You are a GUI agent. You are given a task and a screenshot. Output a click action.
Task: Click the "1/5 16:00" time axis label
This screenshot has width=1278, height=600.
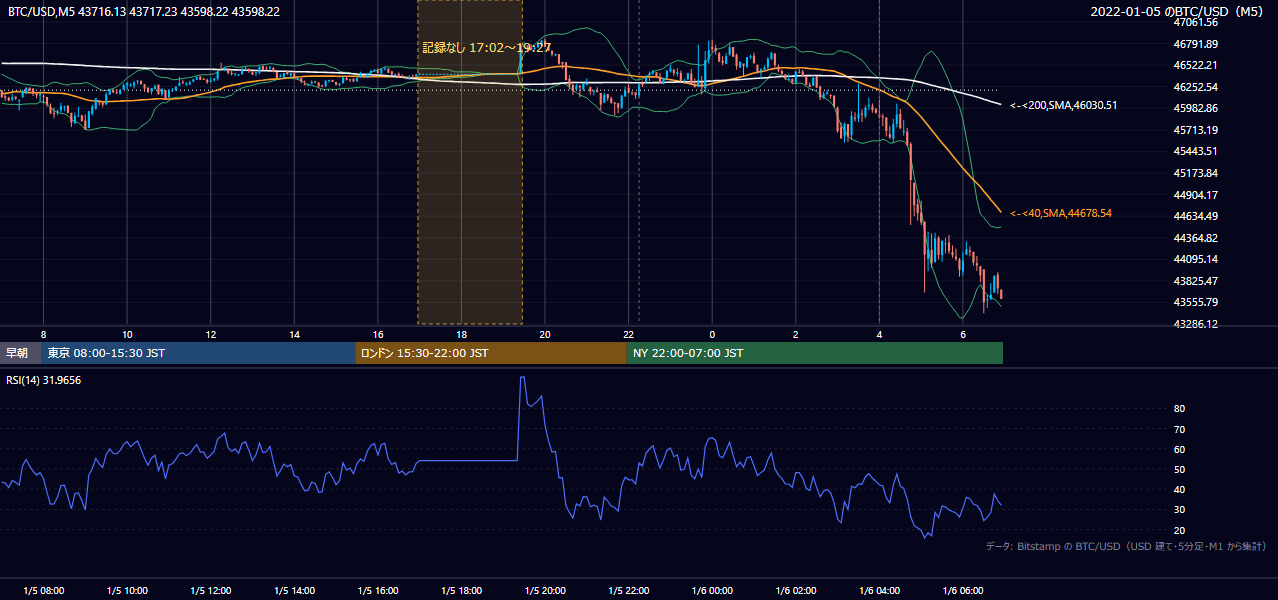click(377, 591)
